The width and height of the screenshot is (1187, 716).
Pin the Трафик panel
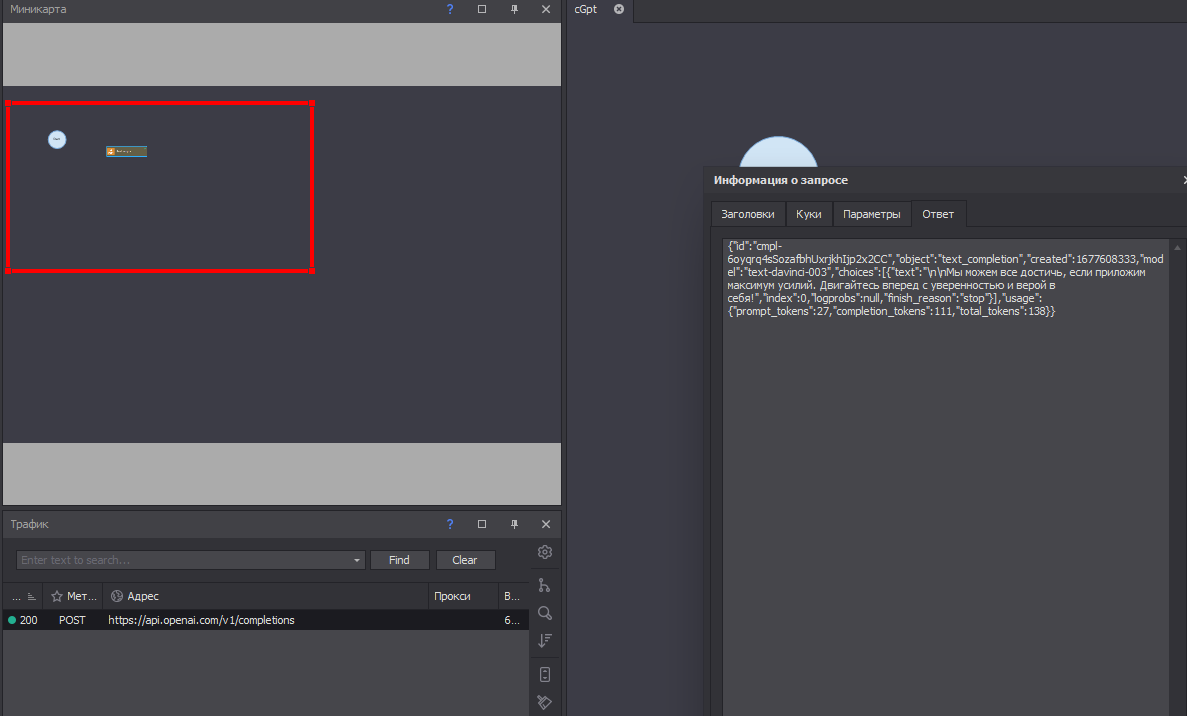[514, 524]
